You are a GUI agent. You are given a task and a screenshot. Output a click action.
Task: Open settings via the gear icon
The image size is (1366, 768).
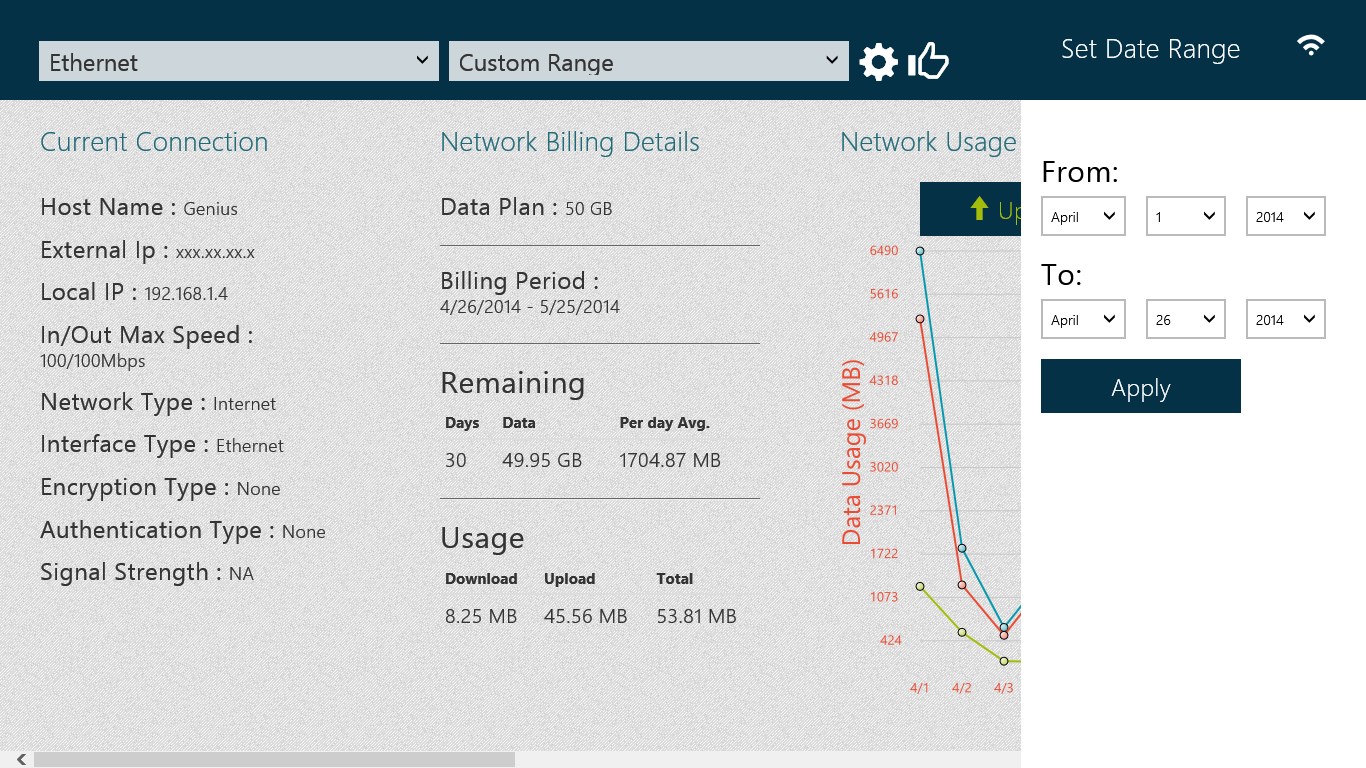click(878, 62)
